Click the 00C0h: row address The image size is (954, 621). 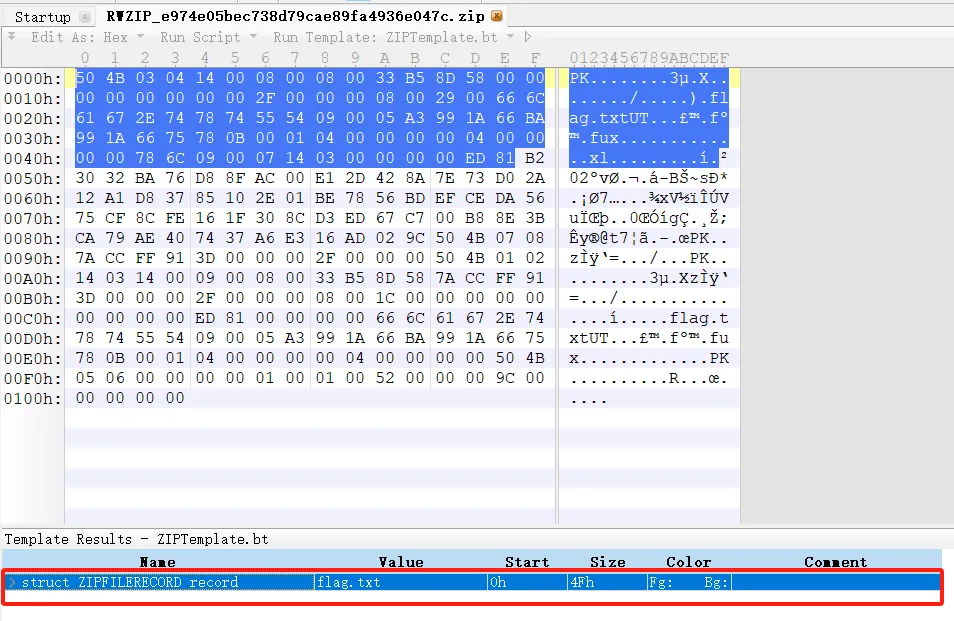click(32, 319)
